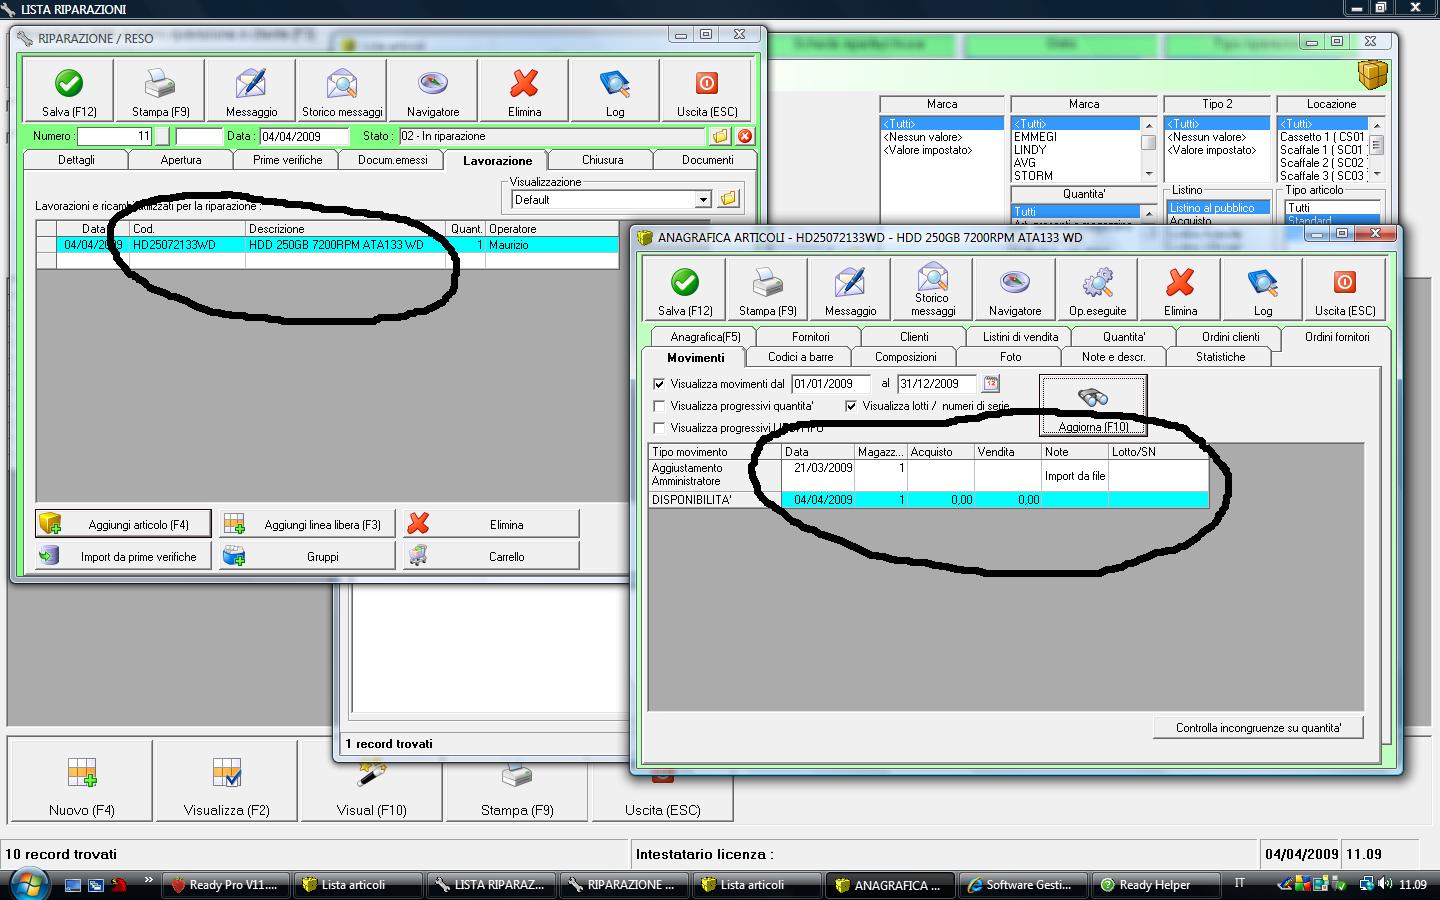Open Codici a barre tab
Image resolution: width=1440 pixels, height=900 pixels.
(x=800, y=357)
